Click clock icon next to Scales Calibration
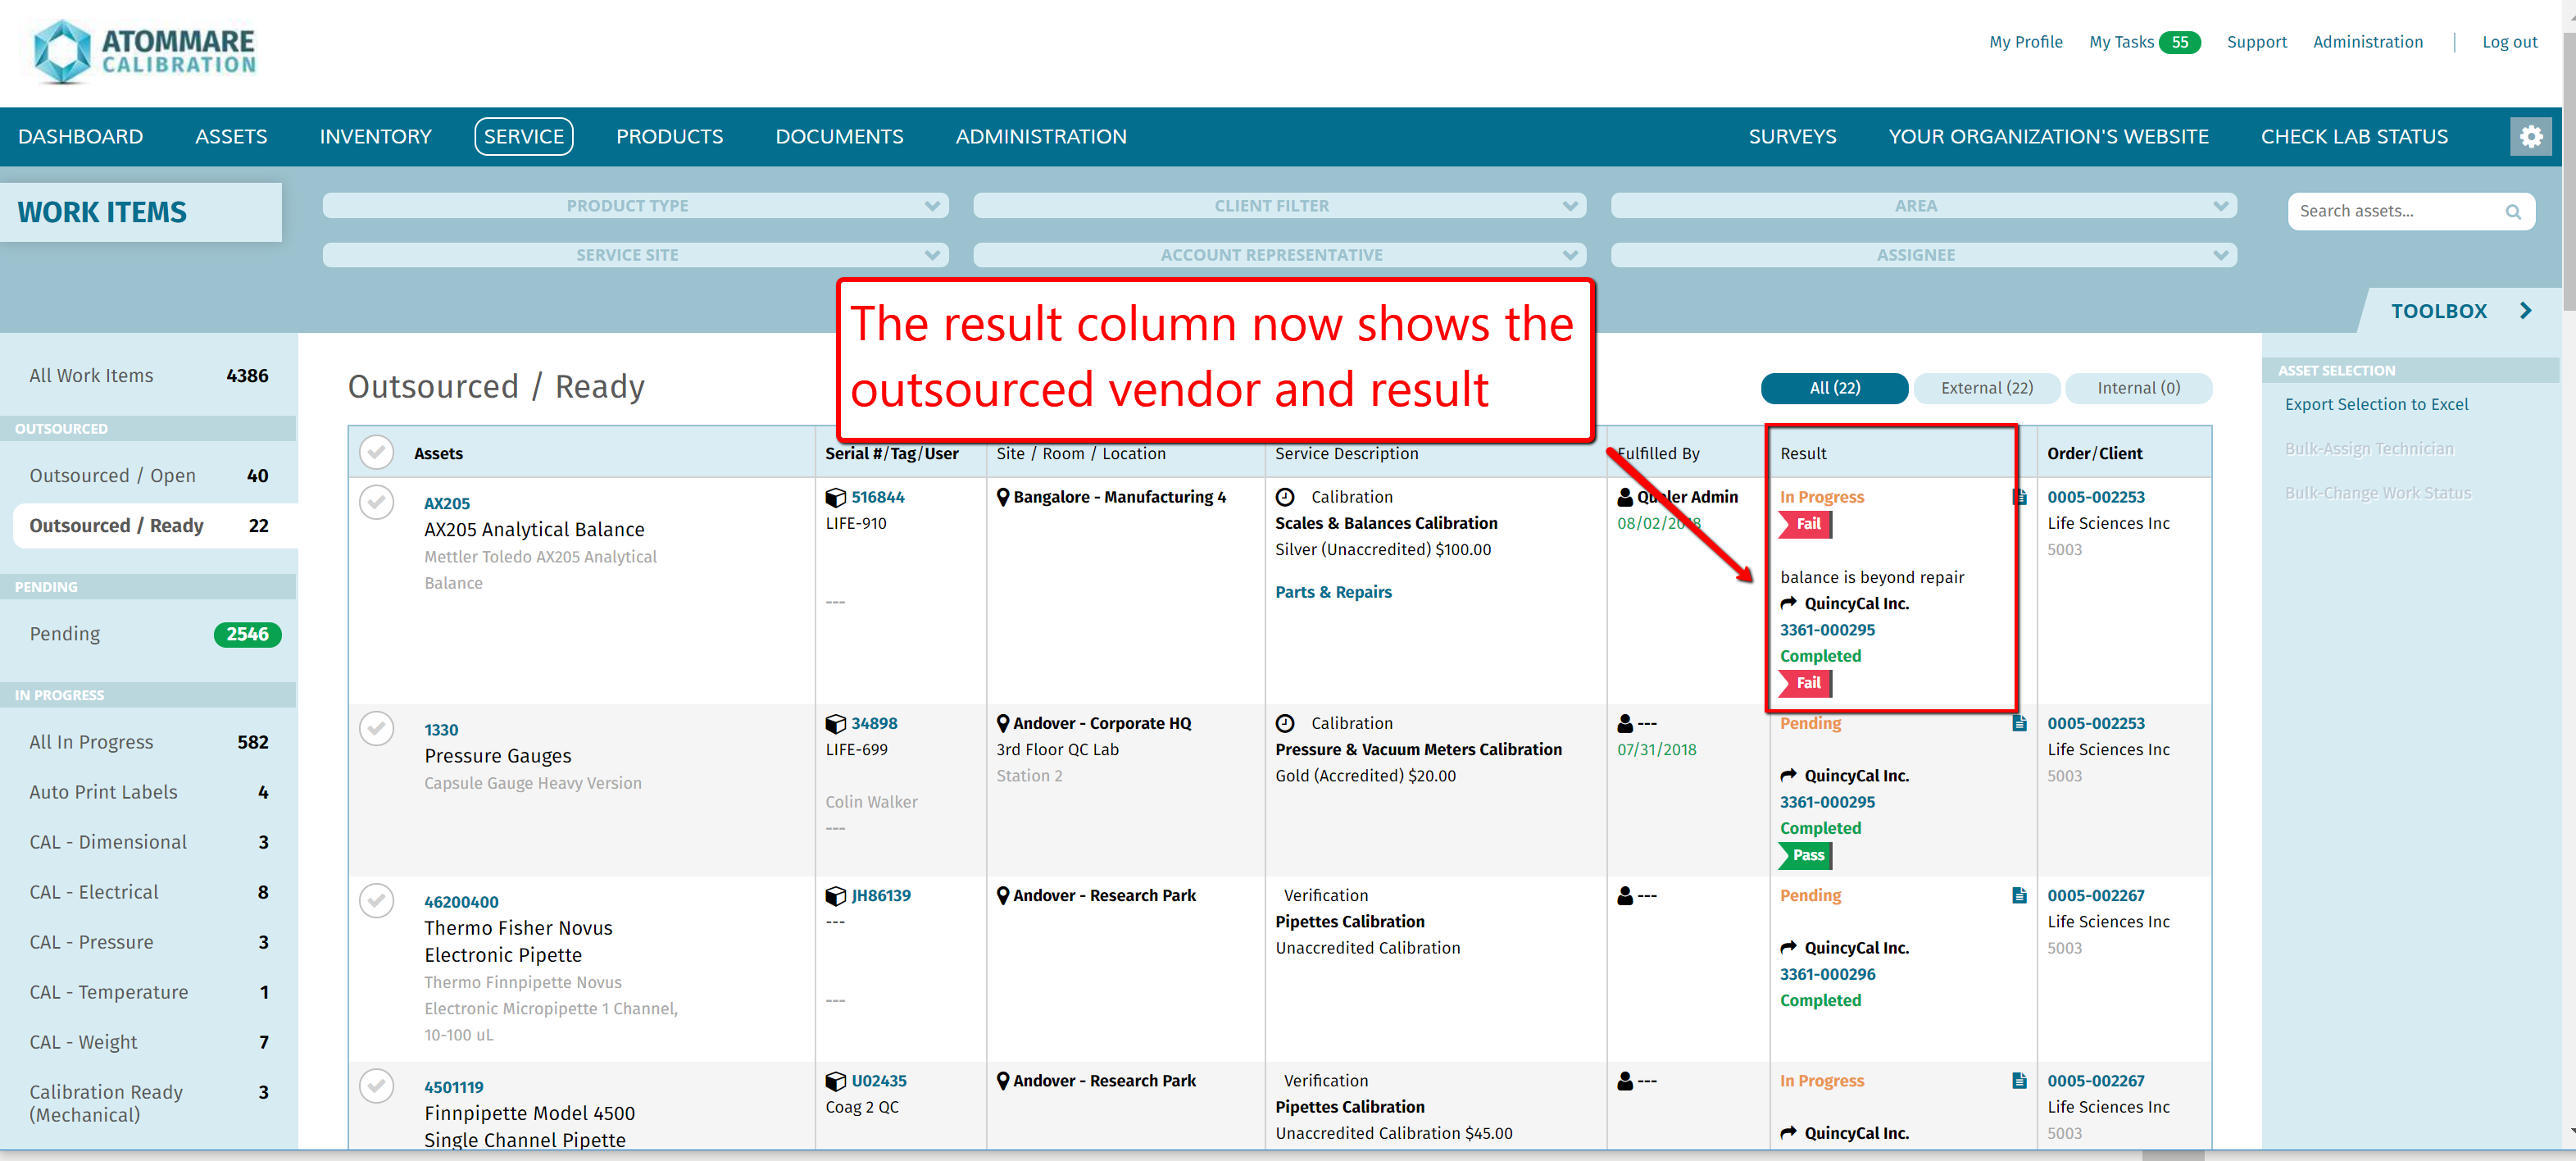This screenshot has width=2576, height=1161. (x=1285, y=497)
